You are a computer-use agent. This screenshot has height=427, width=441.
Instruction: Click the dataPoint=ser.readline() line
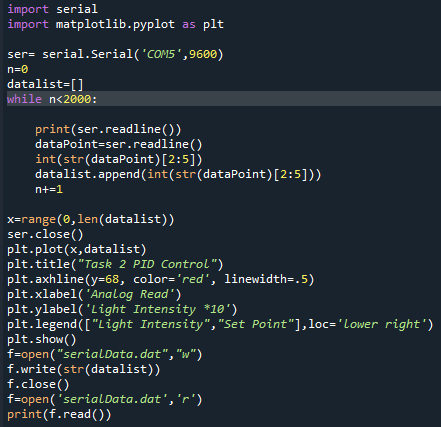[119, 144]
